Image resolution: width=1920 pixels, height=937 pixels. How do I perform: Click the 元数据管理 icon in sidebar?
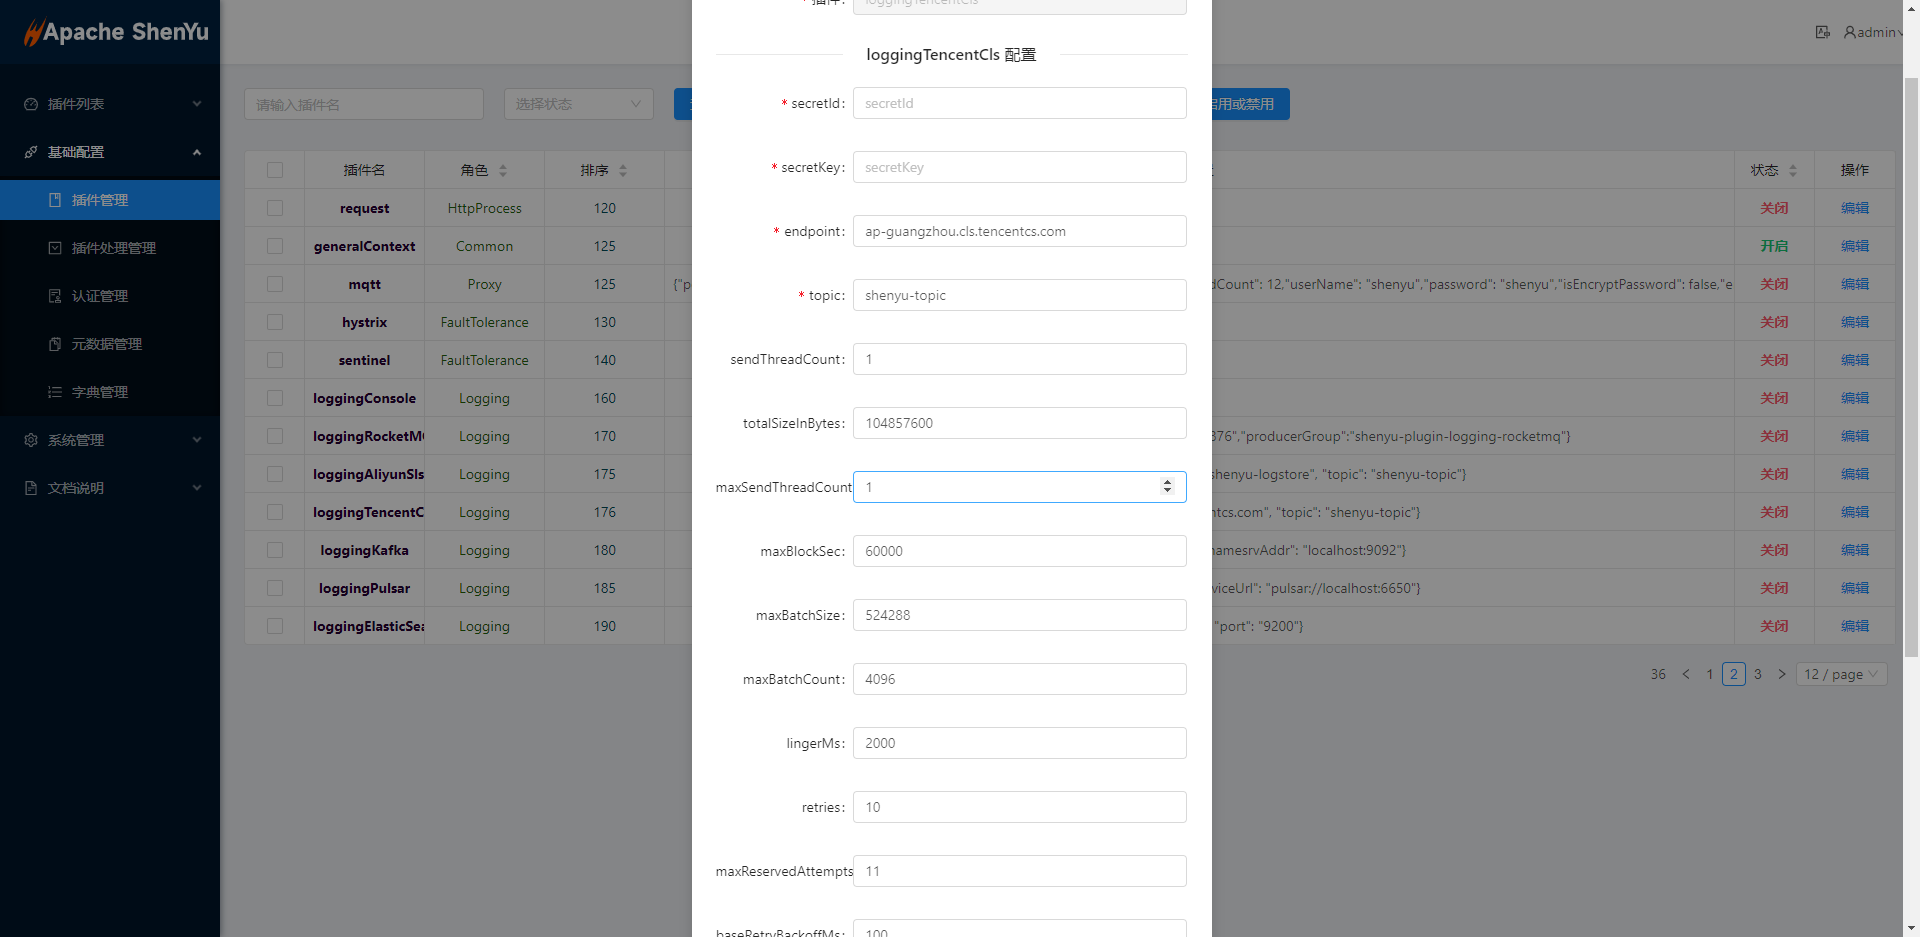[x=55, y=344]
